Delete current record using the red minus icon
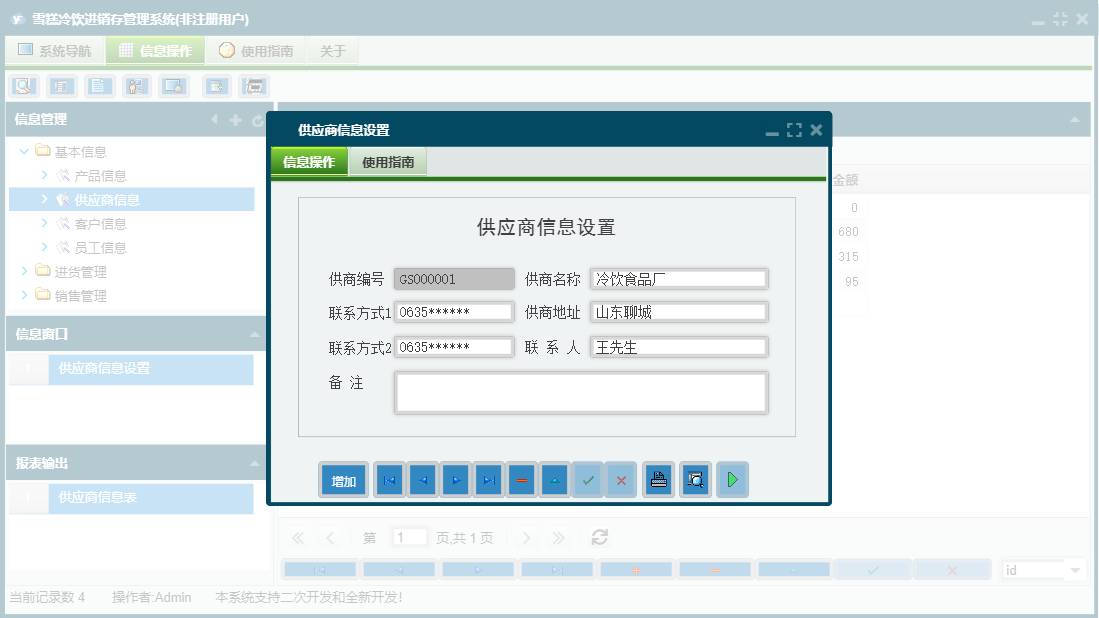1099x618 pixels. 522,479
